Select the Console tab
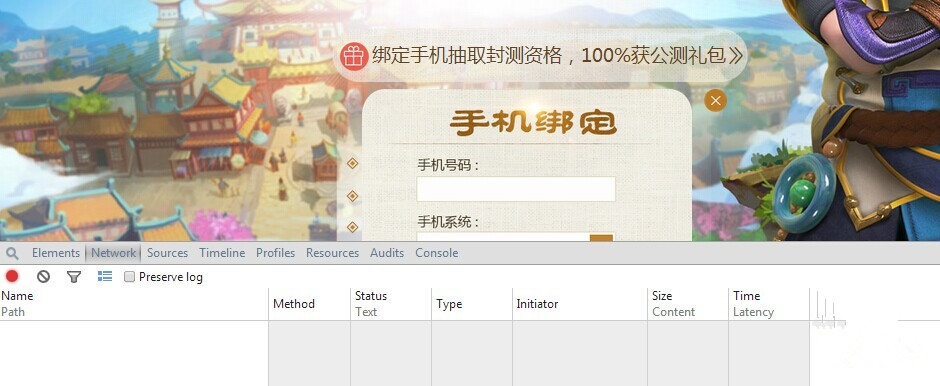The height and width of the screenshot is (386, 940). pyautogui.click(x=436, y=253)
